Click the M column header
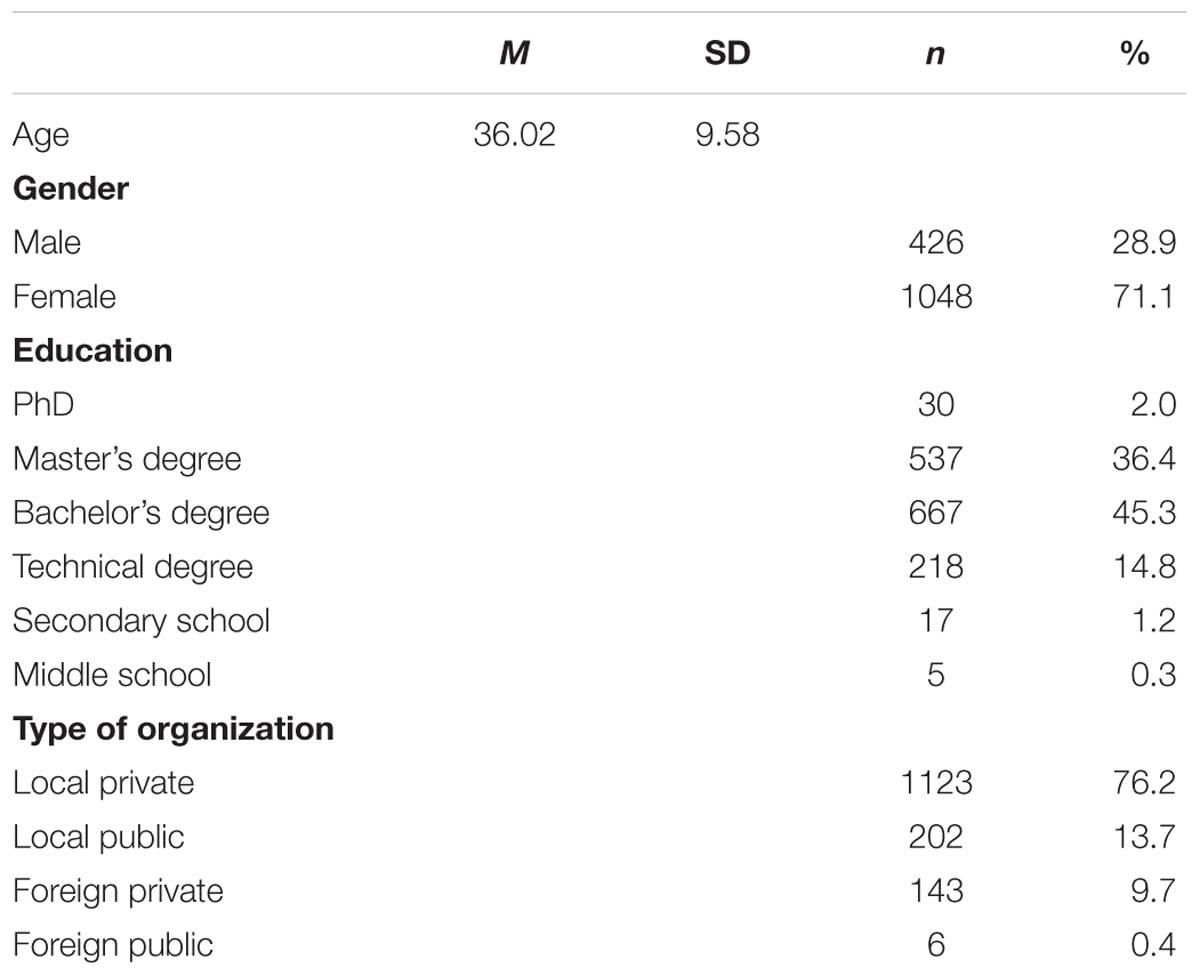1200x976 pixels. click(x=514, y=54)
